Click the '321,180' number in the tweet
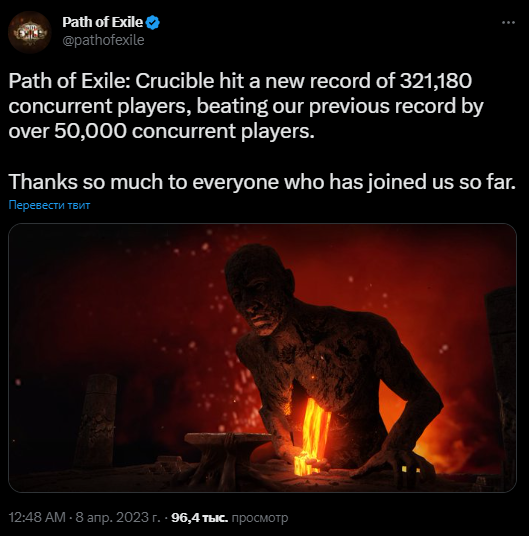Screen dimensions: 529x536 coord(436,81)
